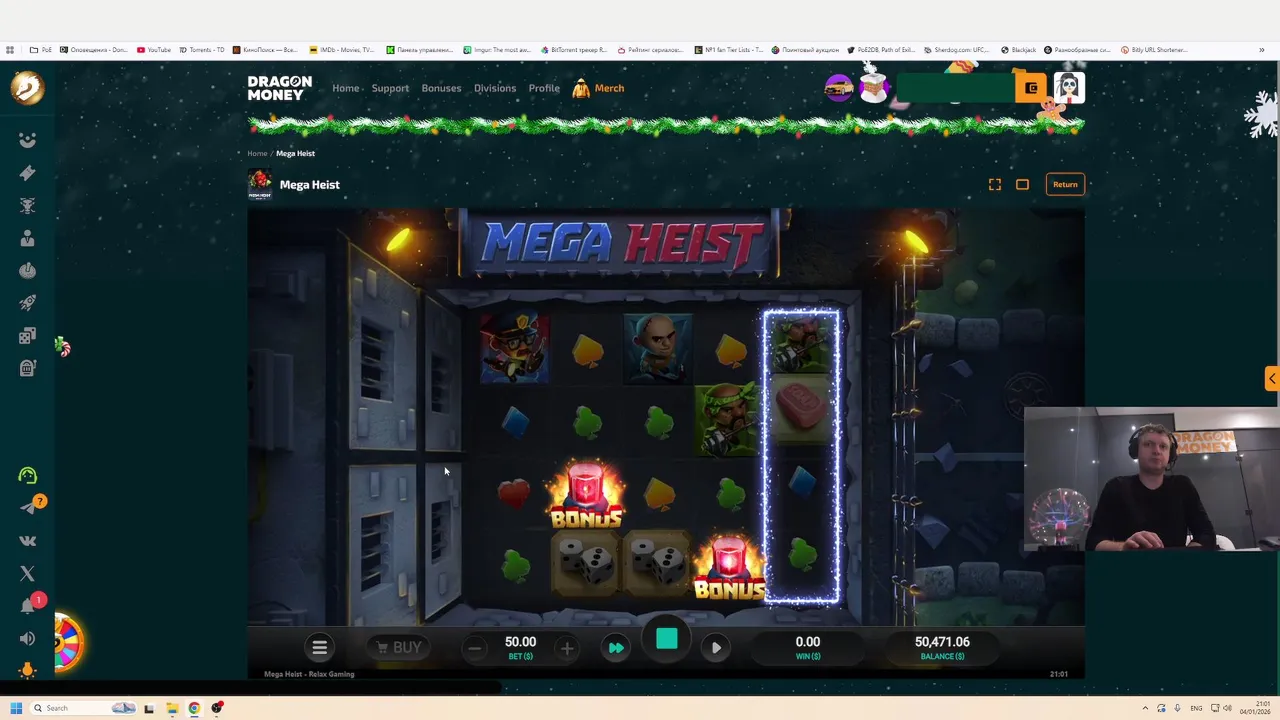Open notifications bell with red badge
This screenshot has height=720, width=1280.
[30, 604]
